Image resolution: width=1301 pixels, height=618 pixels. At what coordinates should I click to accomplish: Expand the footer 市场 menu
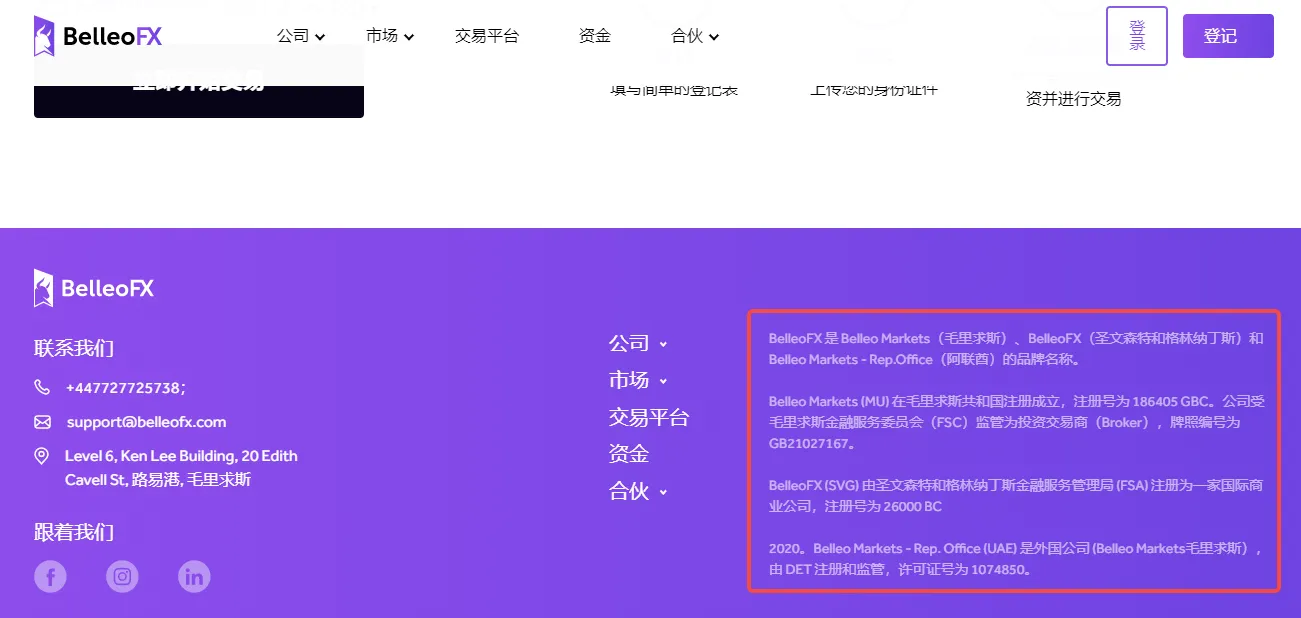pyautogui.click(x=638, y=380)
